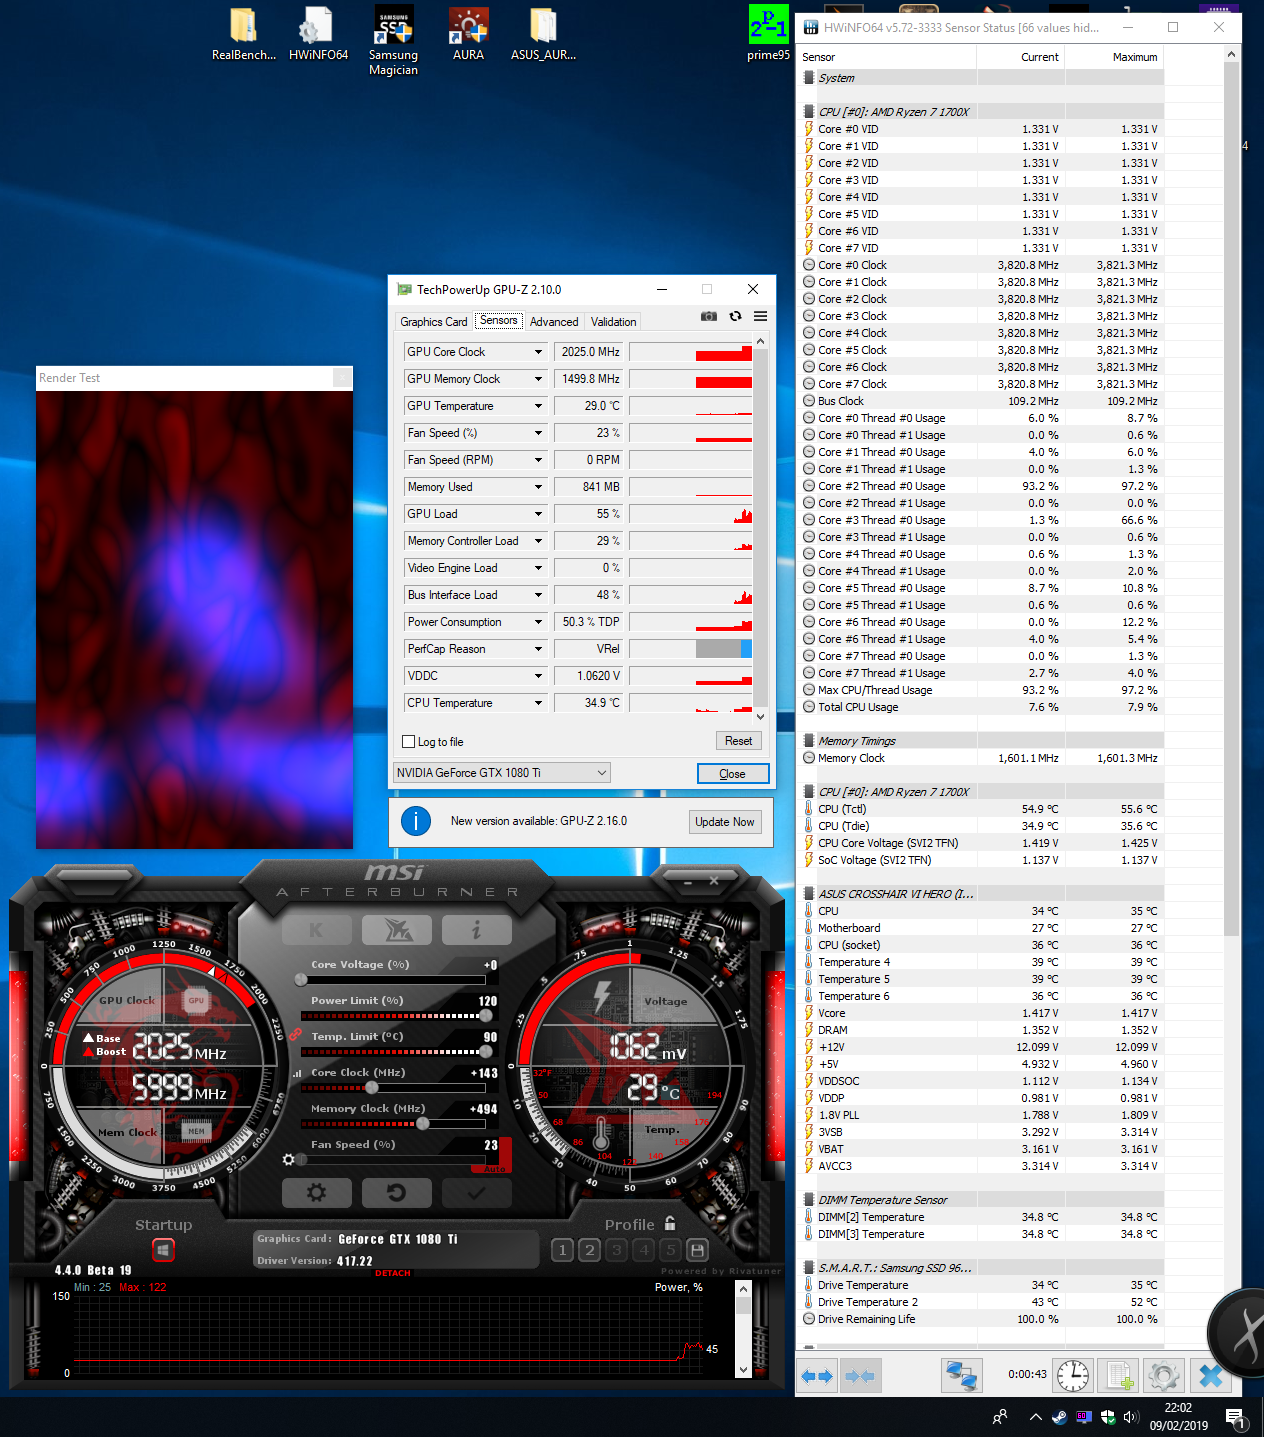Image resolution: width=1264 pixels, height=1437 pixels.
Task: Click power and temp limit link icon
Action: coord(295,1035)
